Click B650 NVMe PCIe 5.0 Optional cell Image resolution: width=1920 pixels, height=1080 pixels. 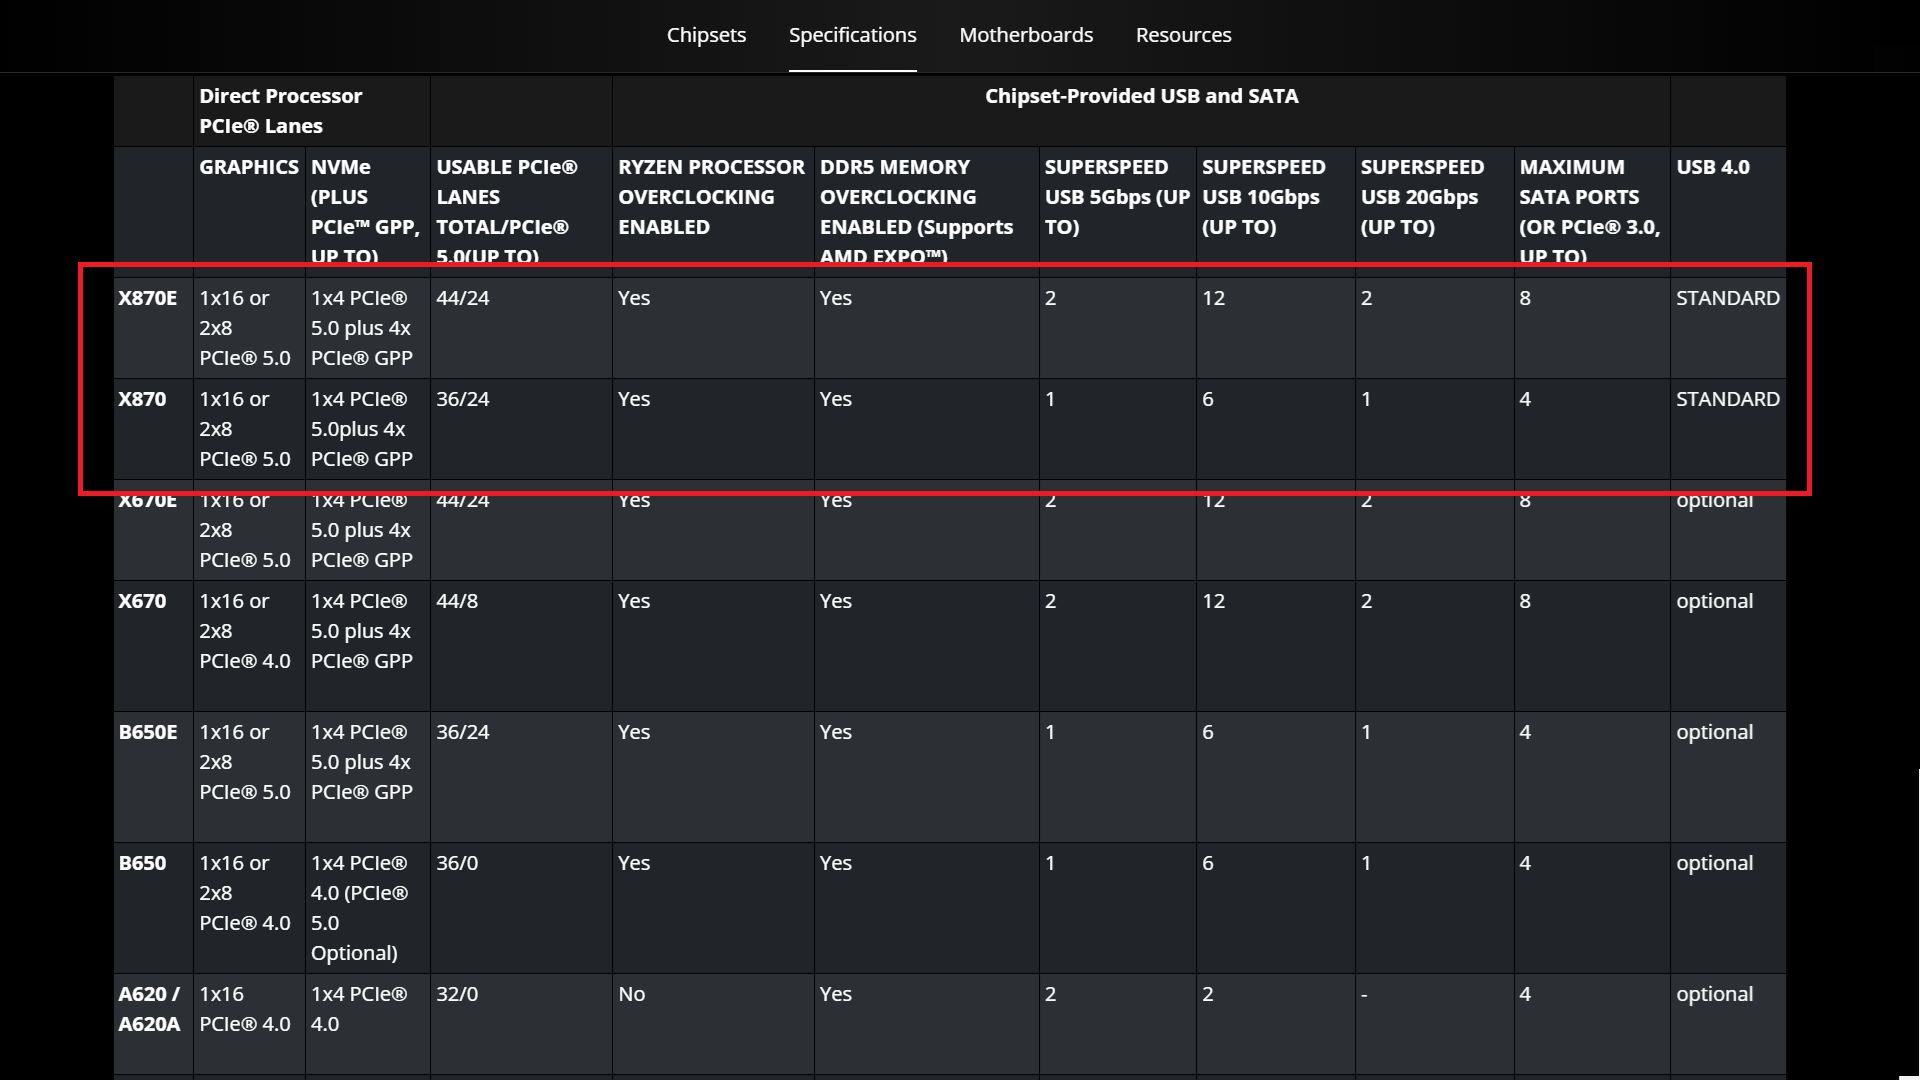coord(359,908)
